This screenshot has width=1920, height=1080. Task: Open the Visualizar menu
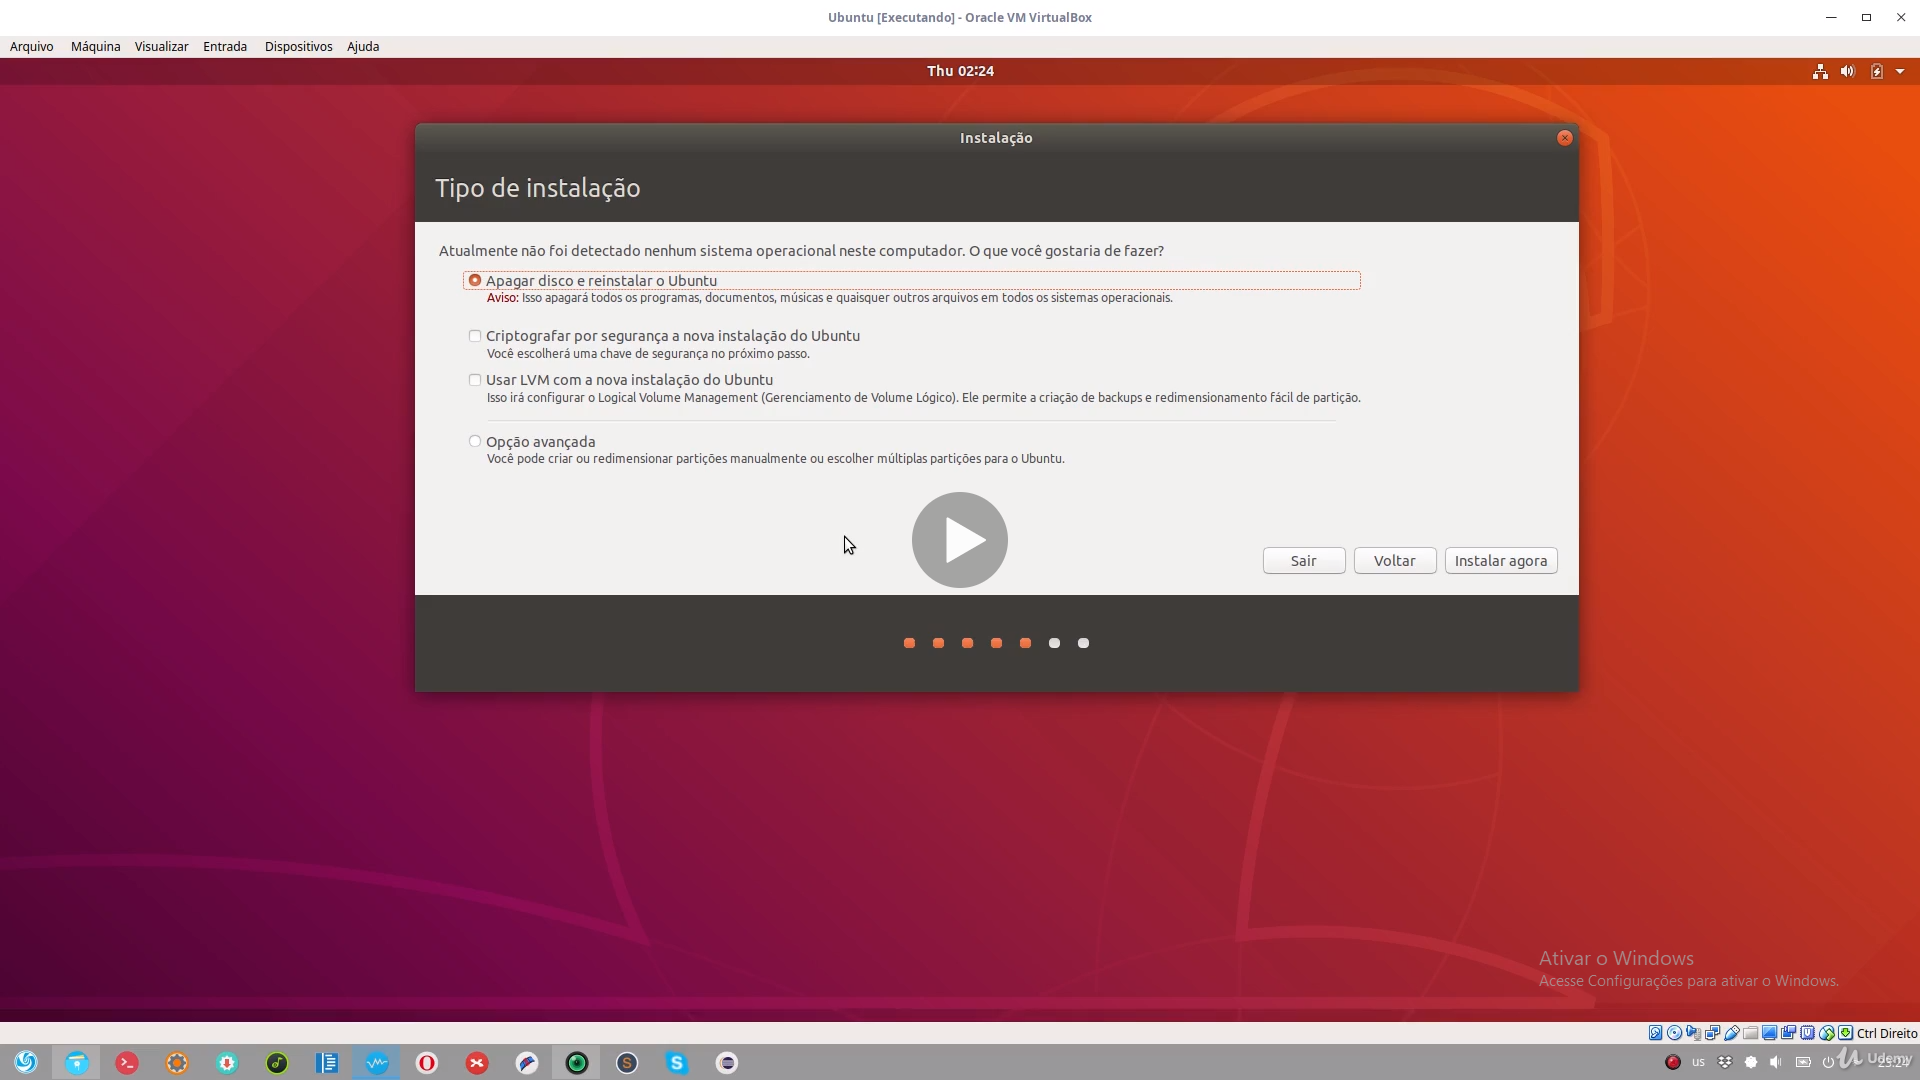(162, 46)
